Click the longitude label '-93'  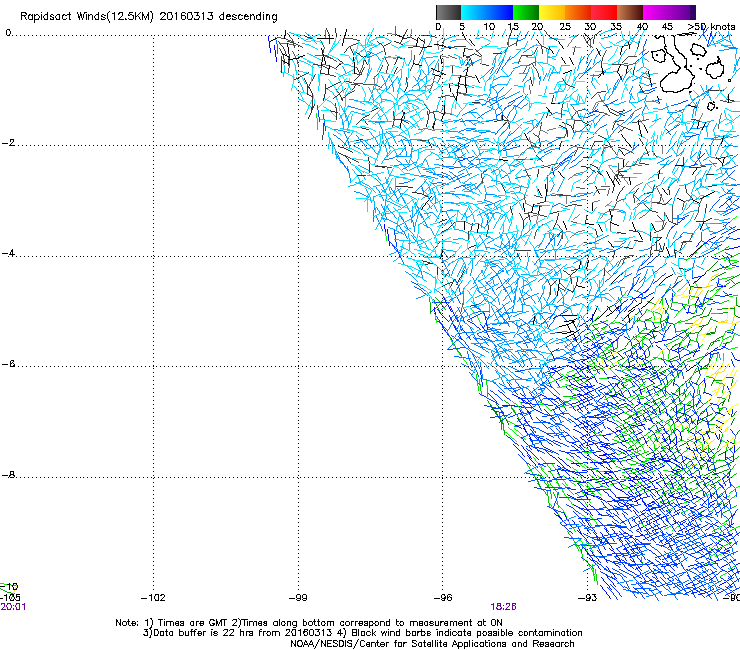pyautogui.click(x=588, y=598)
